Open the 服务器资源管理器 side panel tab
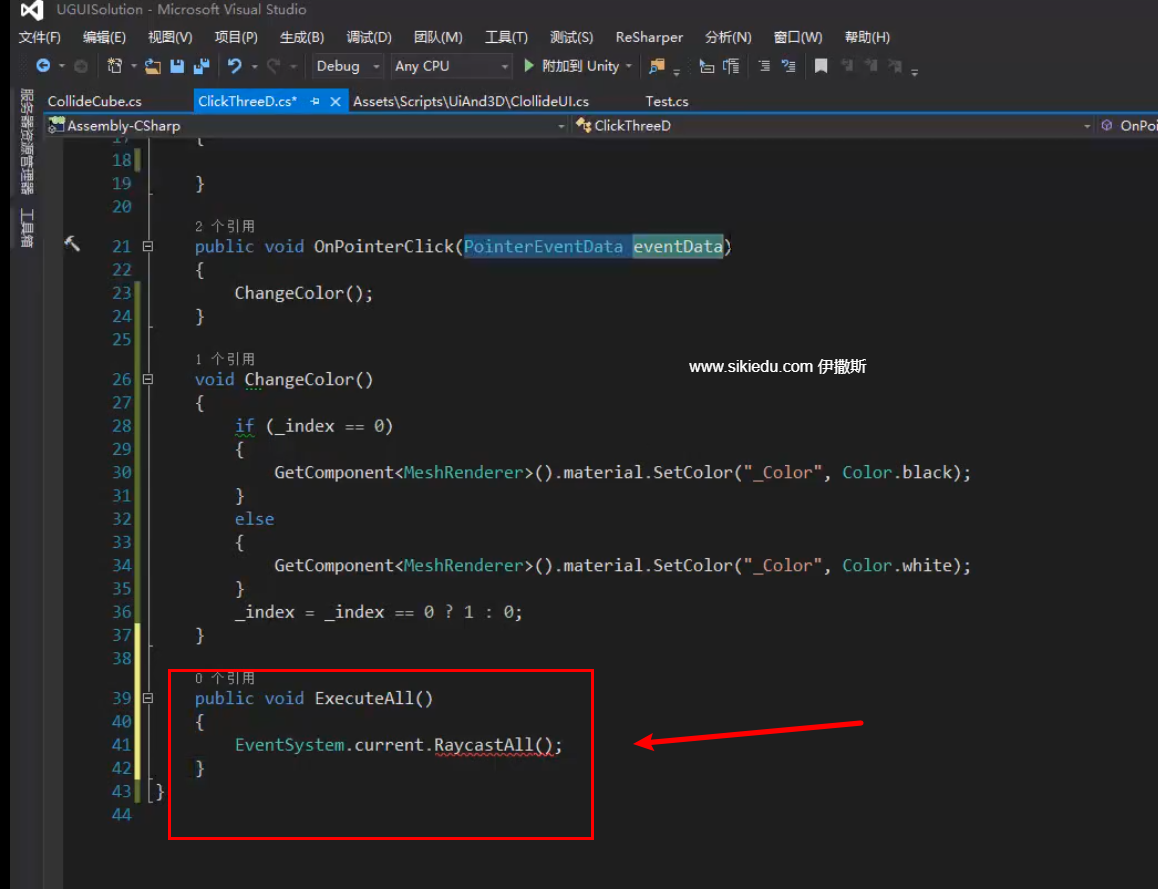Image resolution: width=1158 pixels, height=889 pixels. (x=27, y=141)
